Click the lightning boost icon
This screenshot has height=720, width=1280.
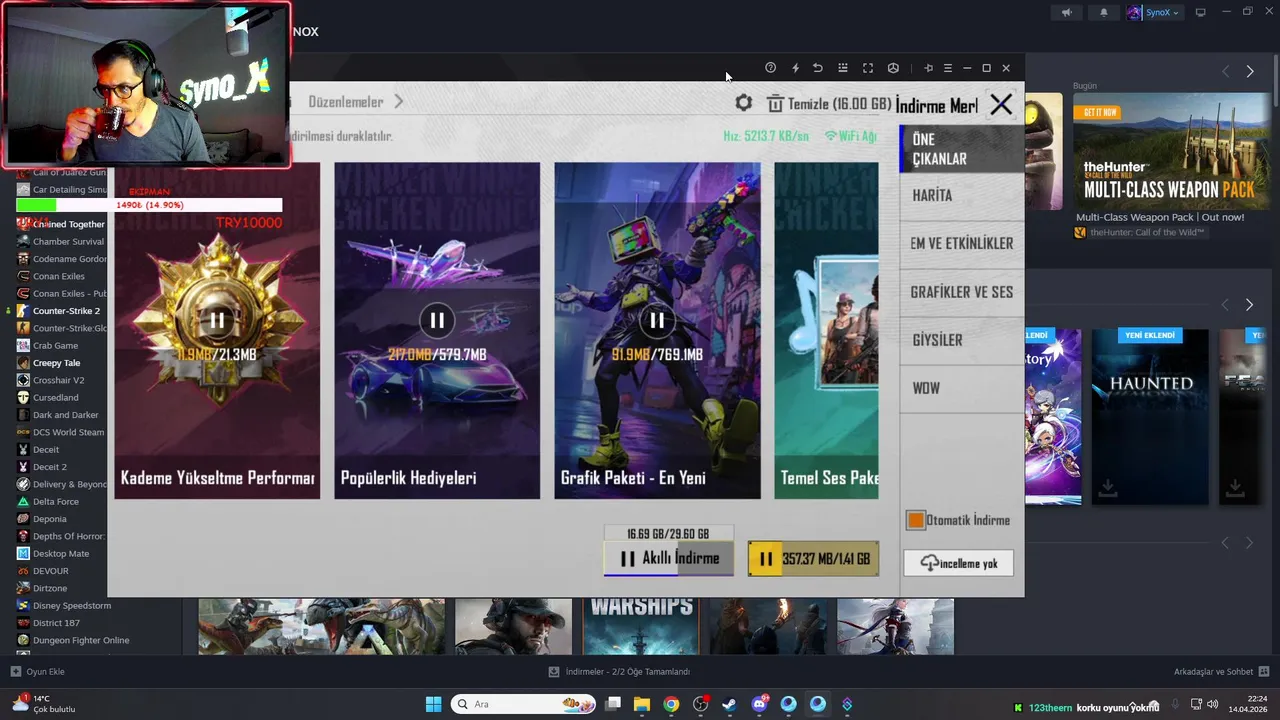coord(795,68)
